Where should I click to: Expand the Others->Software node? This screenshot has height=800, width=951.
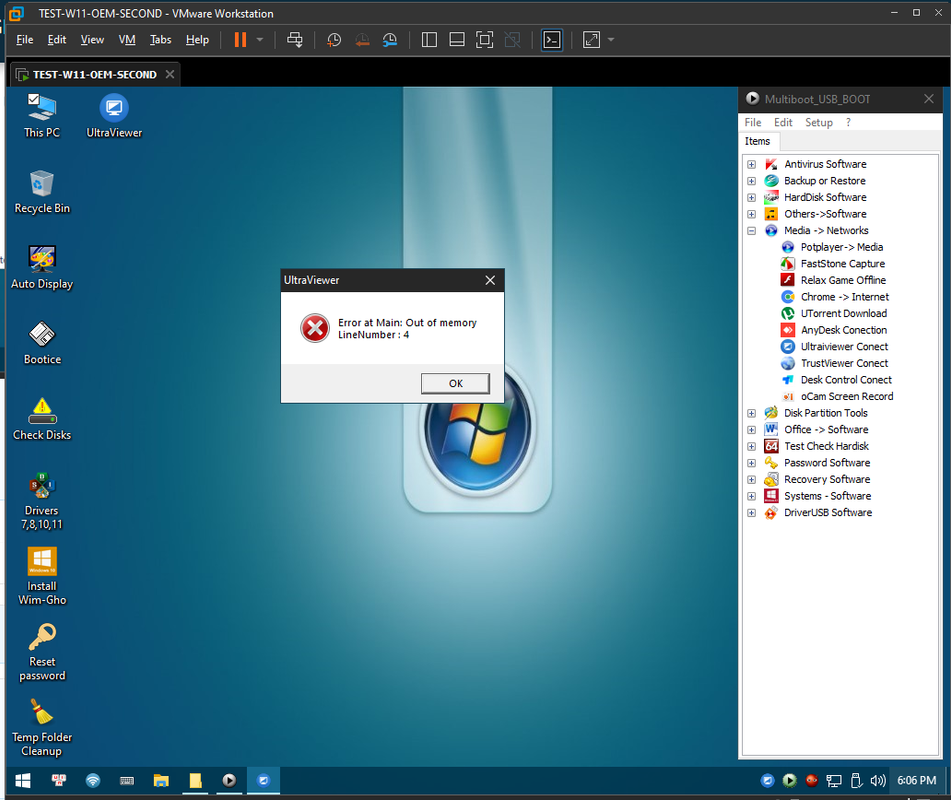[751, 214]
